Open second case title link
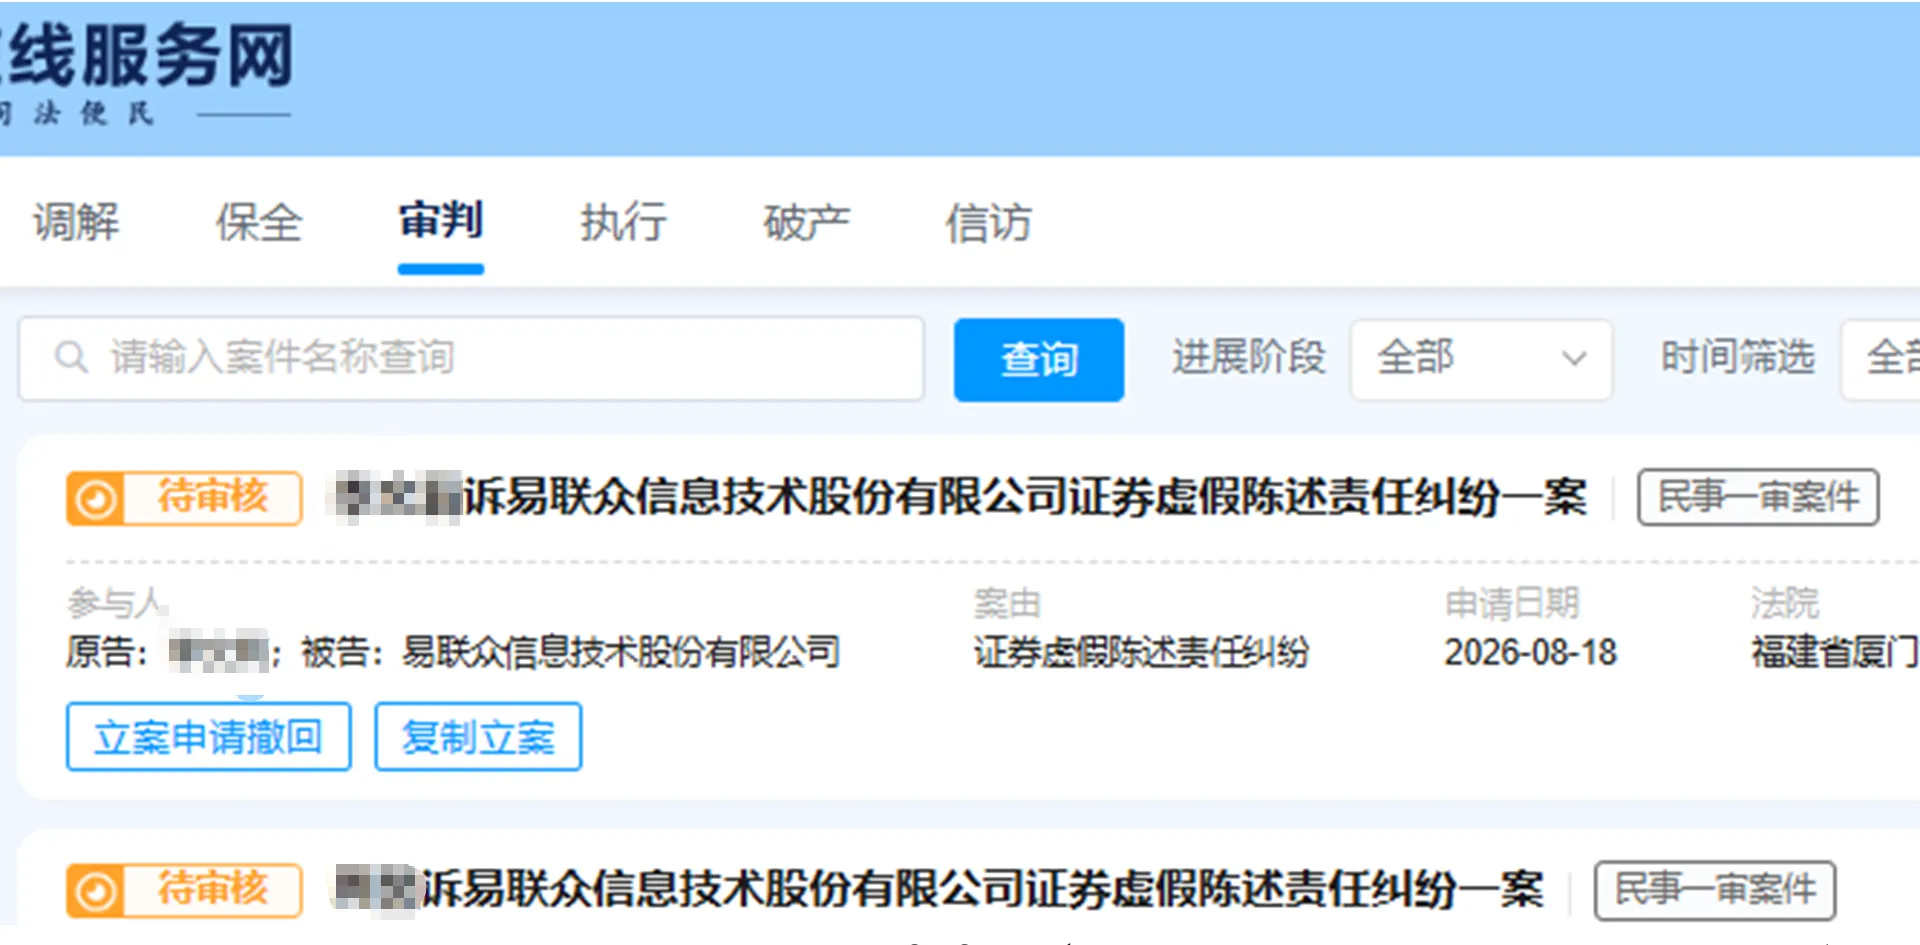 pyautogui.click(x=938, y=889)
